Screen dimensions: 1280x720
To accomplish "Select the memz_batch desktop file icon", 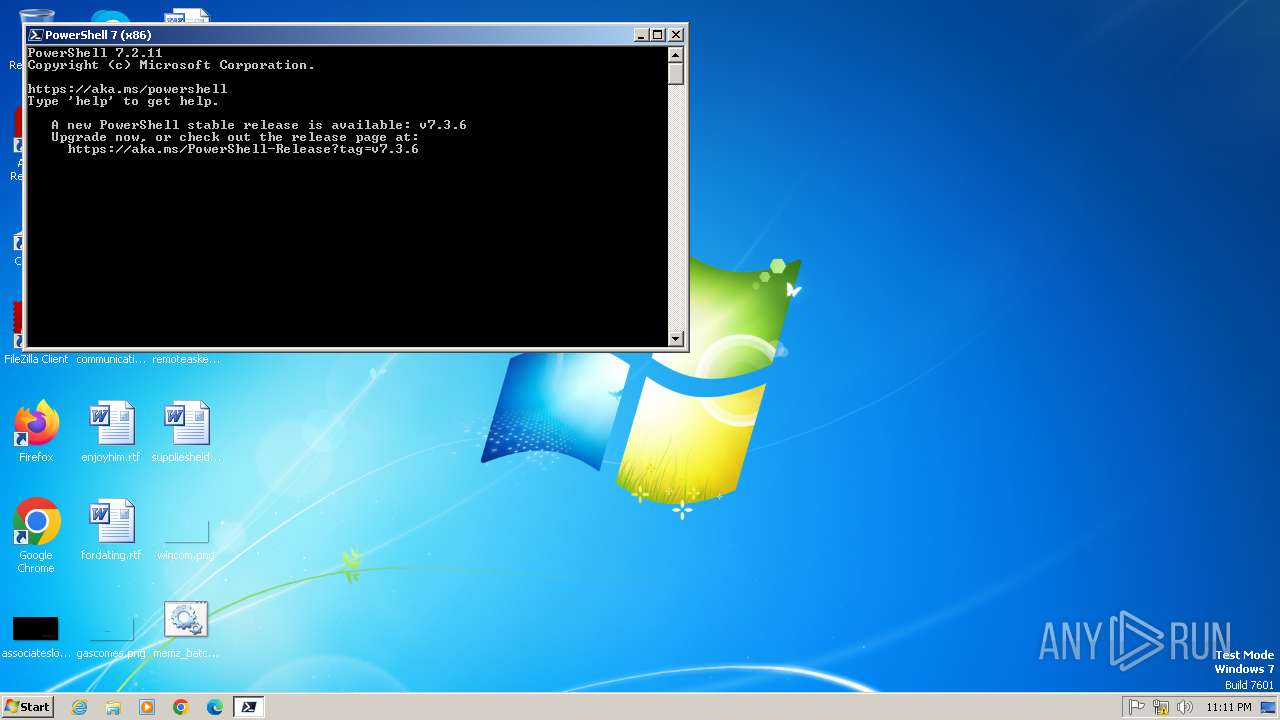I will [186, 628].
